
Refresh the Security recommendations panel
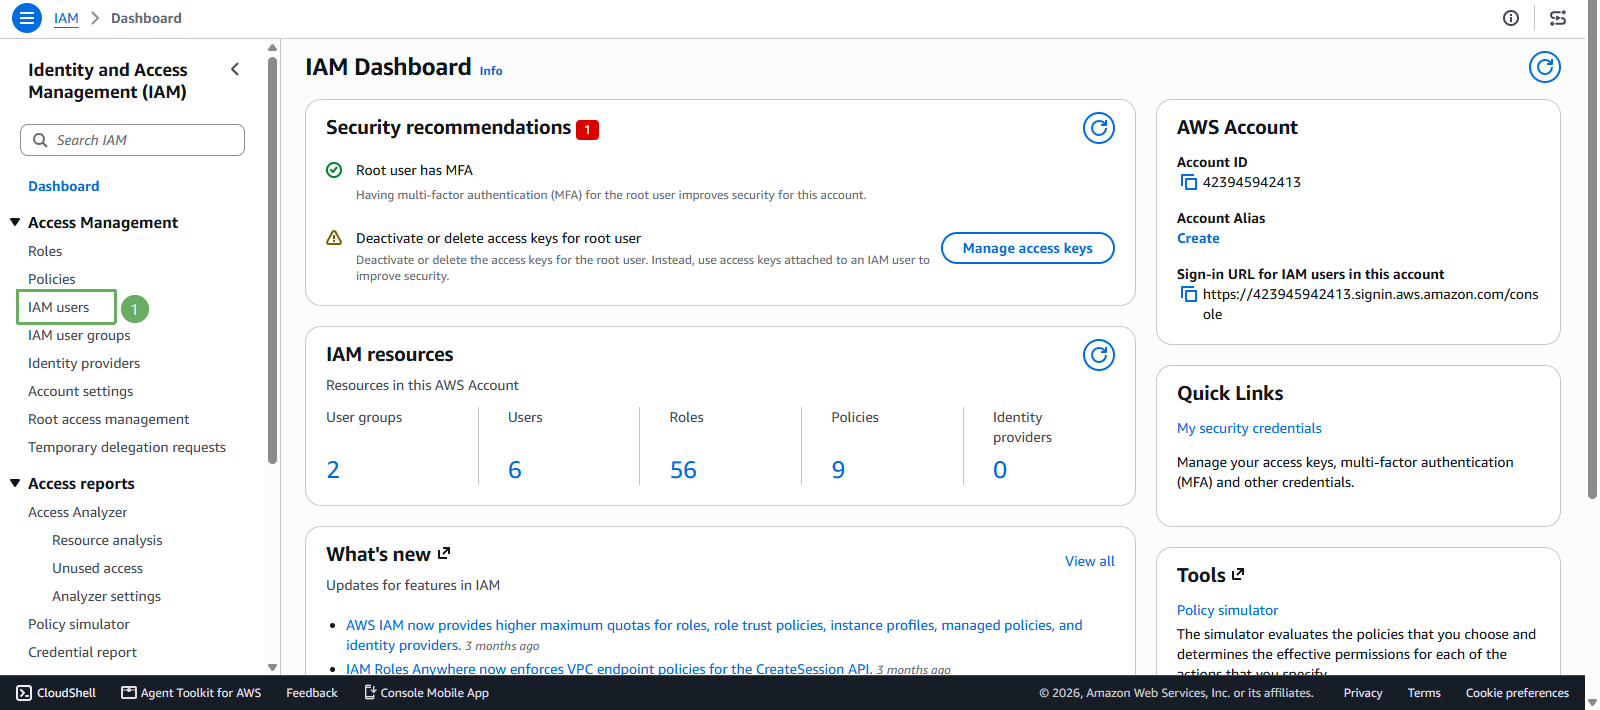(1099, 128)
